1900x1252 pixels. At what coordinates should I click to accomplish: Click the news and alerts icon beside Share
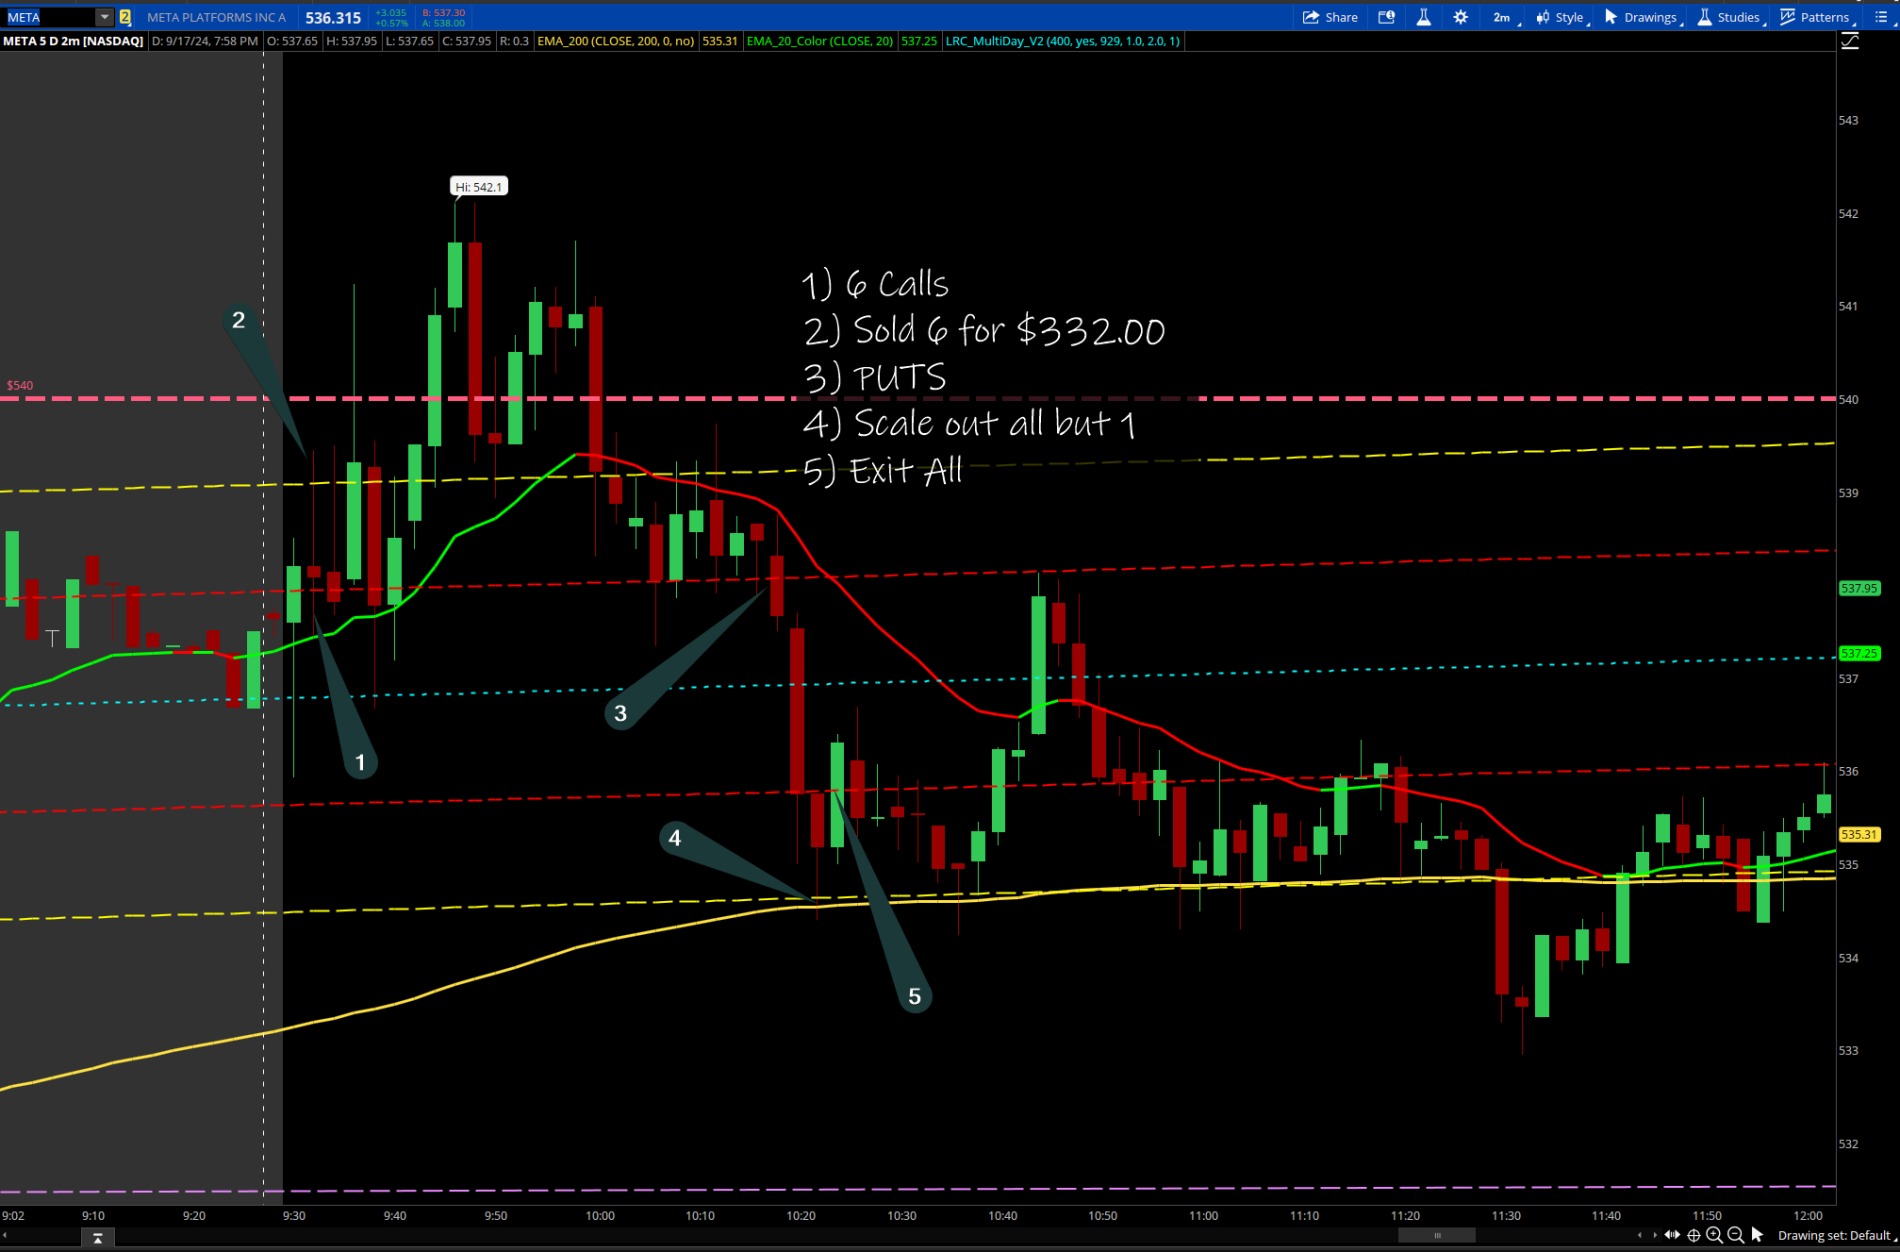[1386, 17]
